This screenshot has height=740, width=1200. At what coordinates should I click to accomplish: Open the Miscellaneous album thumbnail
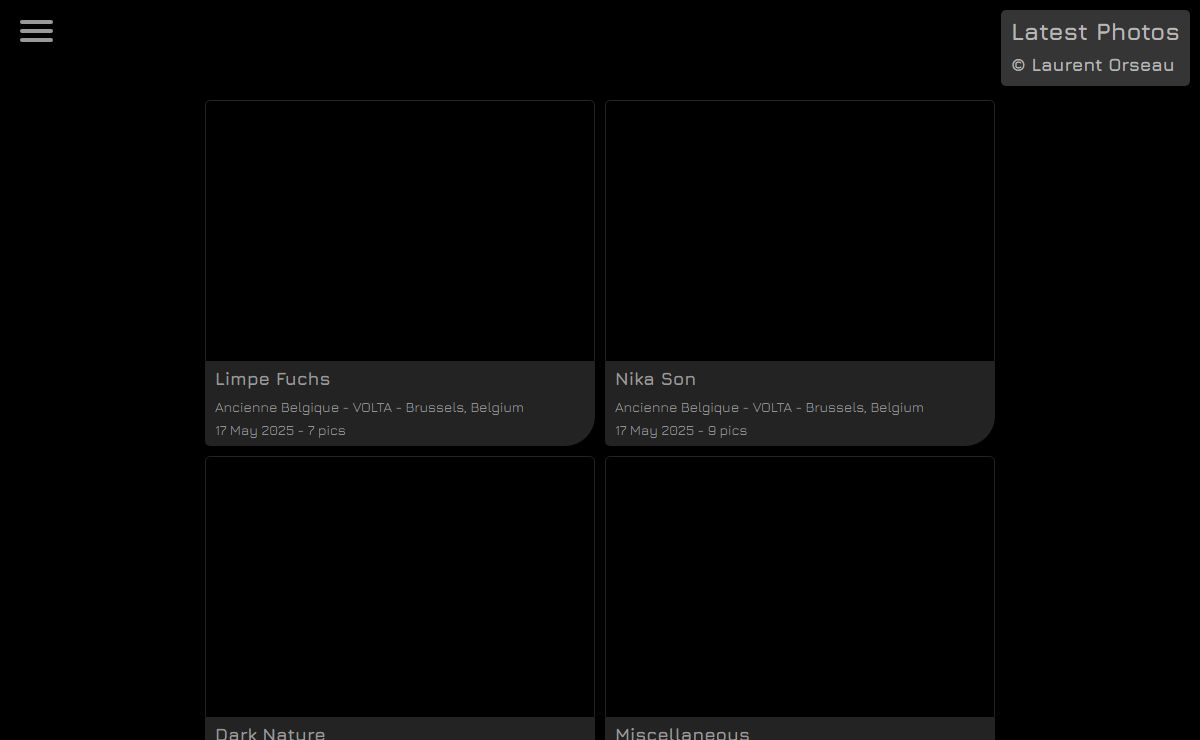coord(800,587)
